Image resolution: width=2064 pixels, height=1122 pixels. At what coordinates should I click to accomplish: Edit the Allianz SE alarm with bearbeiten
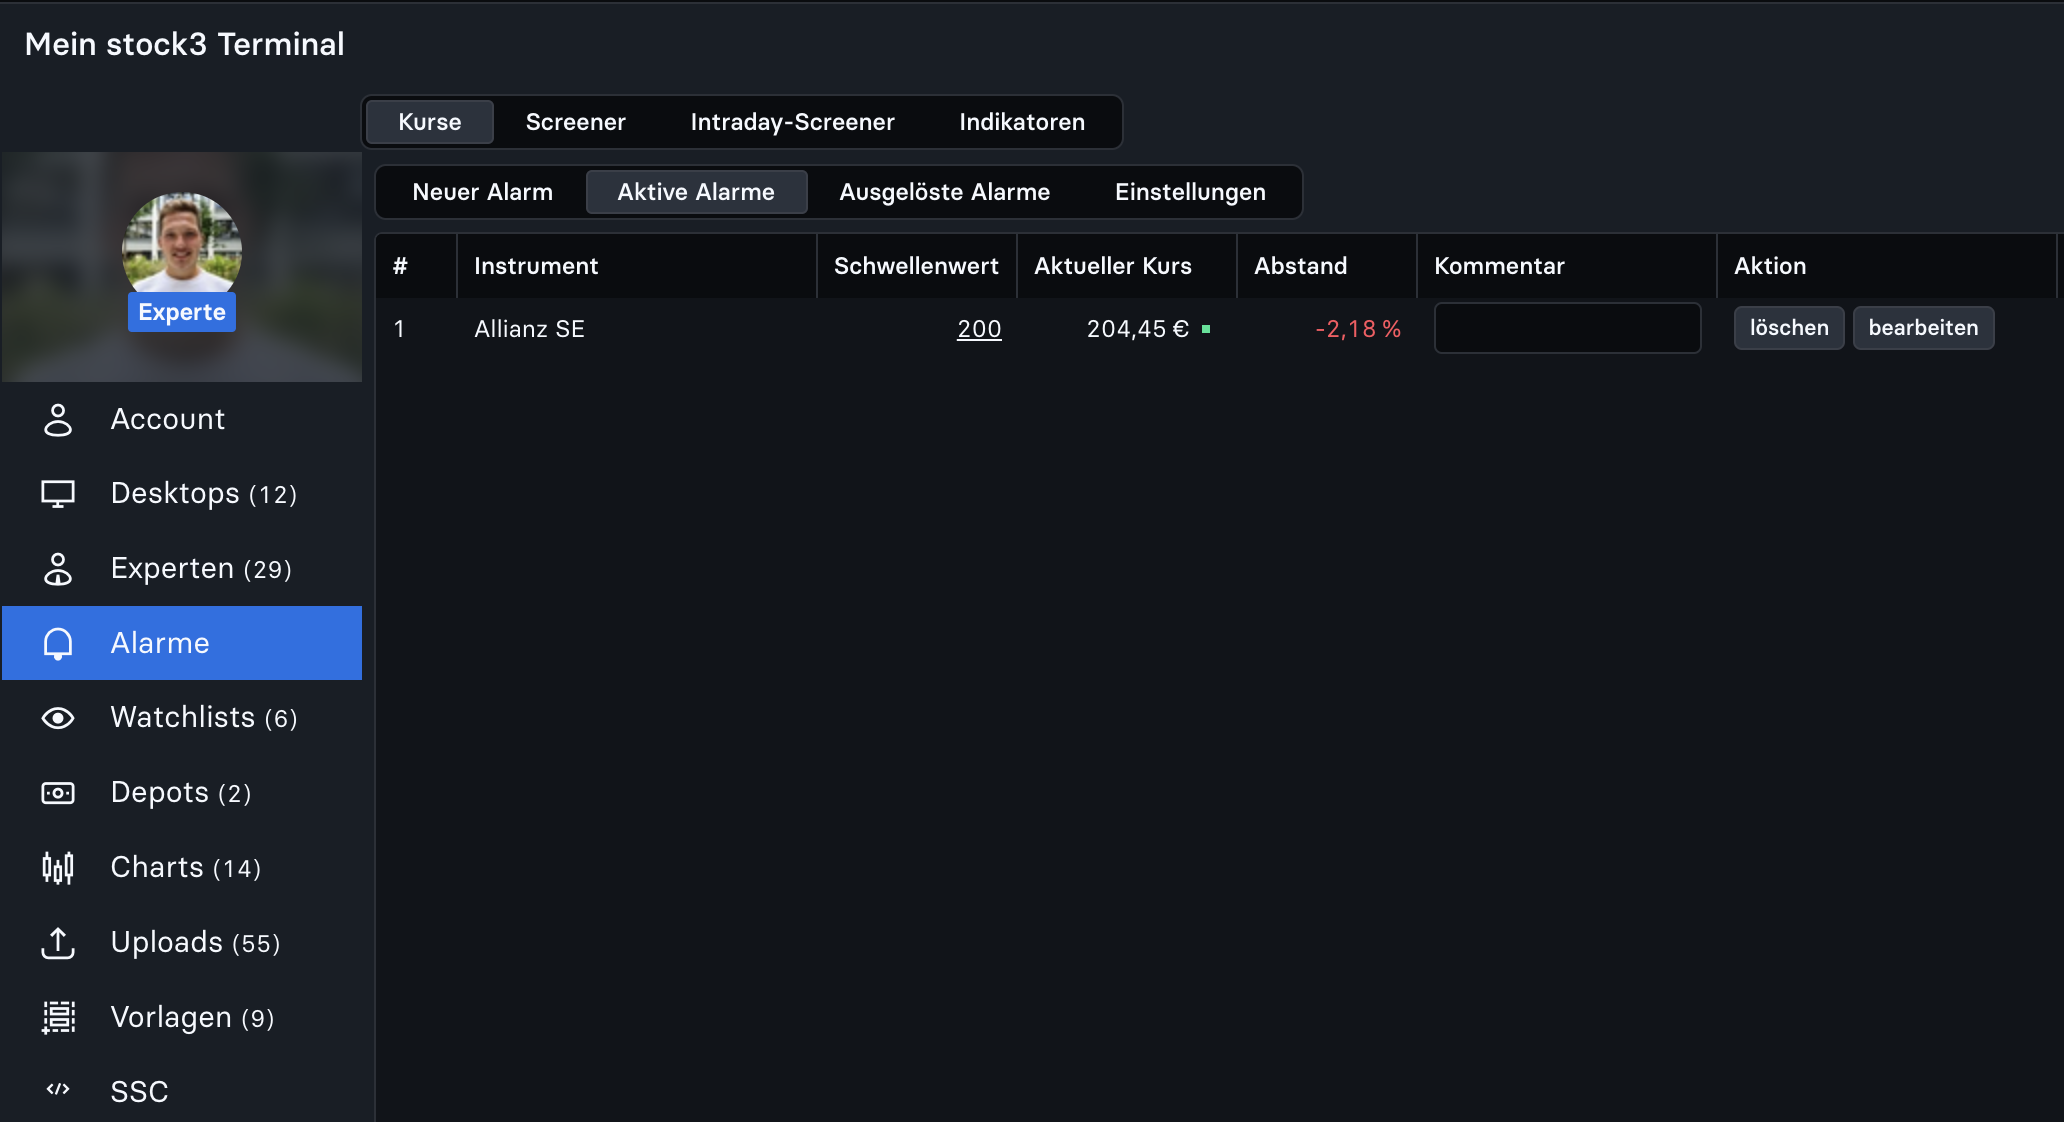coord(1923,328)
